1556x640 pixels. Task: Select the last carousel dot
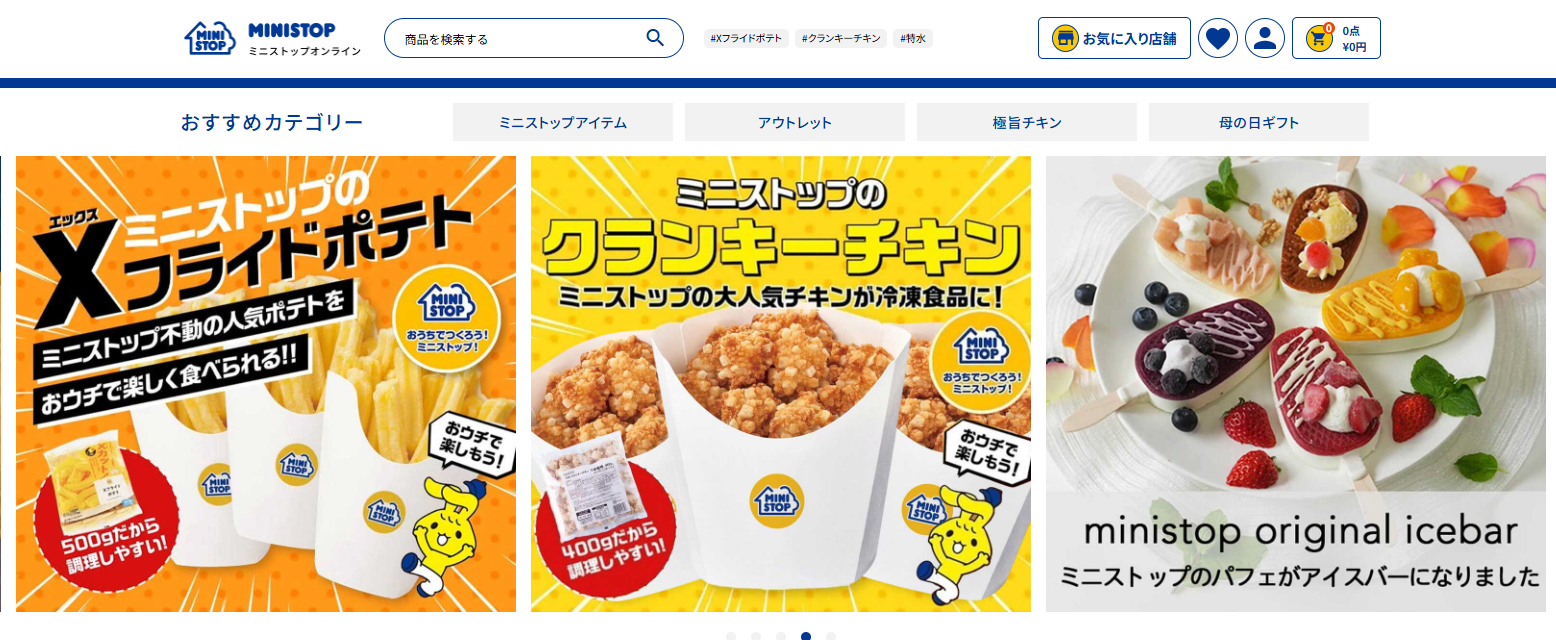pyautogui.click(x=831, y=636)
